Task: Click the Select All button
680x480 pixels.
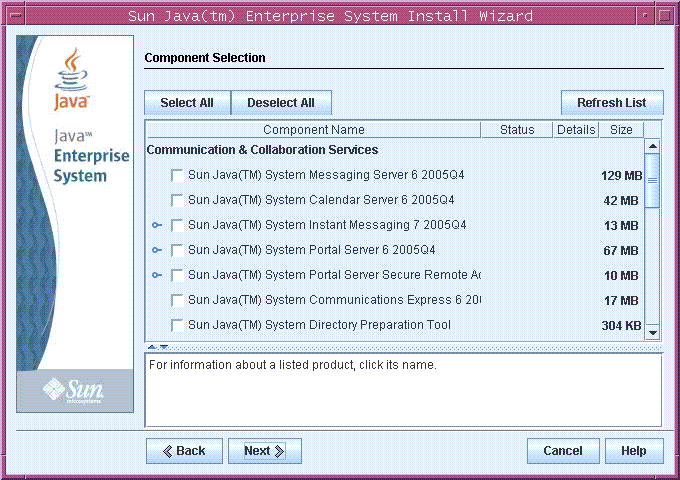Action: point(187,103)
